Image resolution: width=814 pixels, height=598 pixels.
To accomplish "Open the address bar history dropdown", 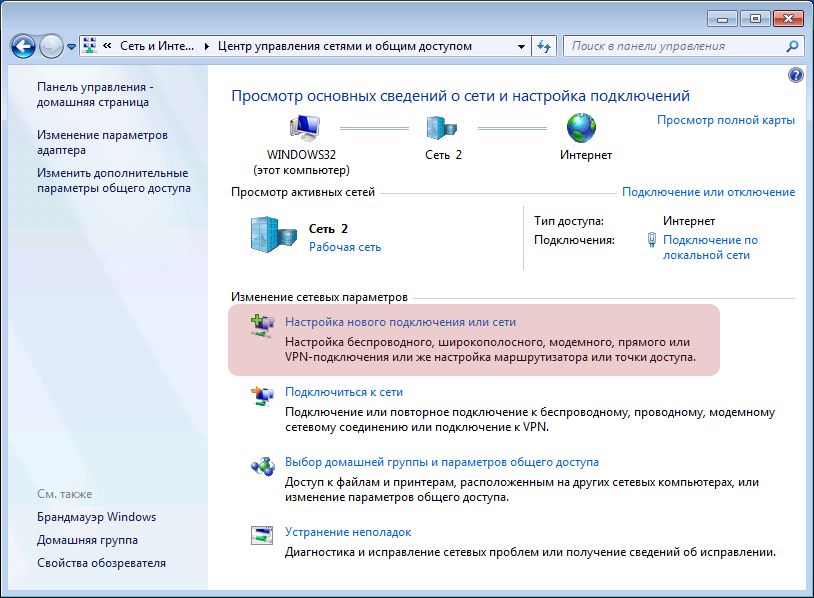I will 521,46.
